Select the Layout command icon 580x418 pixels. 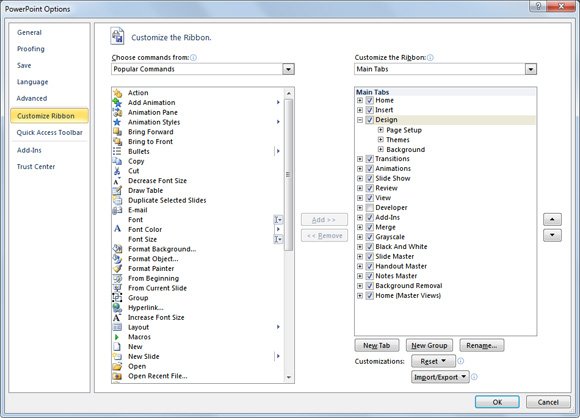coord(117,327)
